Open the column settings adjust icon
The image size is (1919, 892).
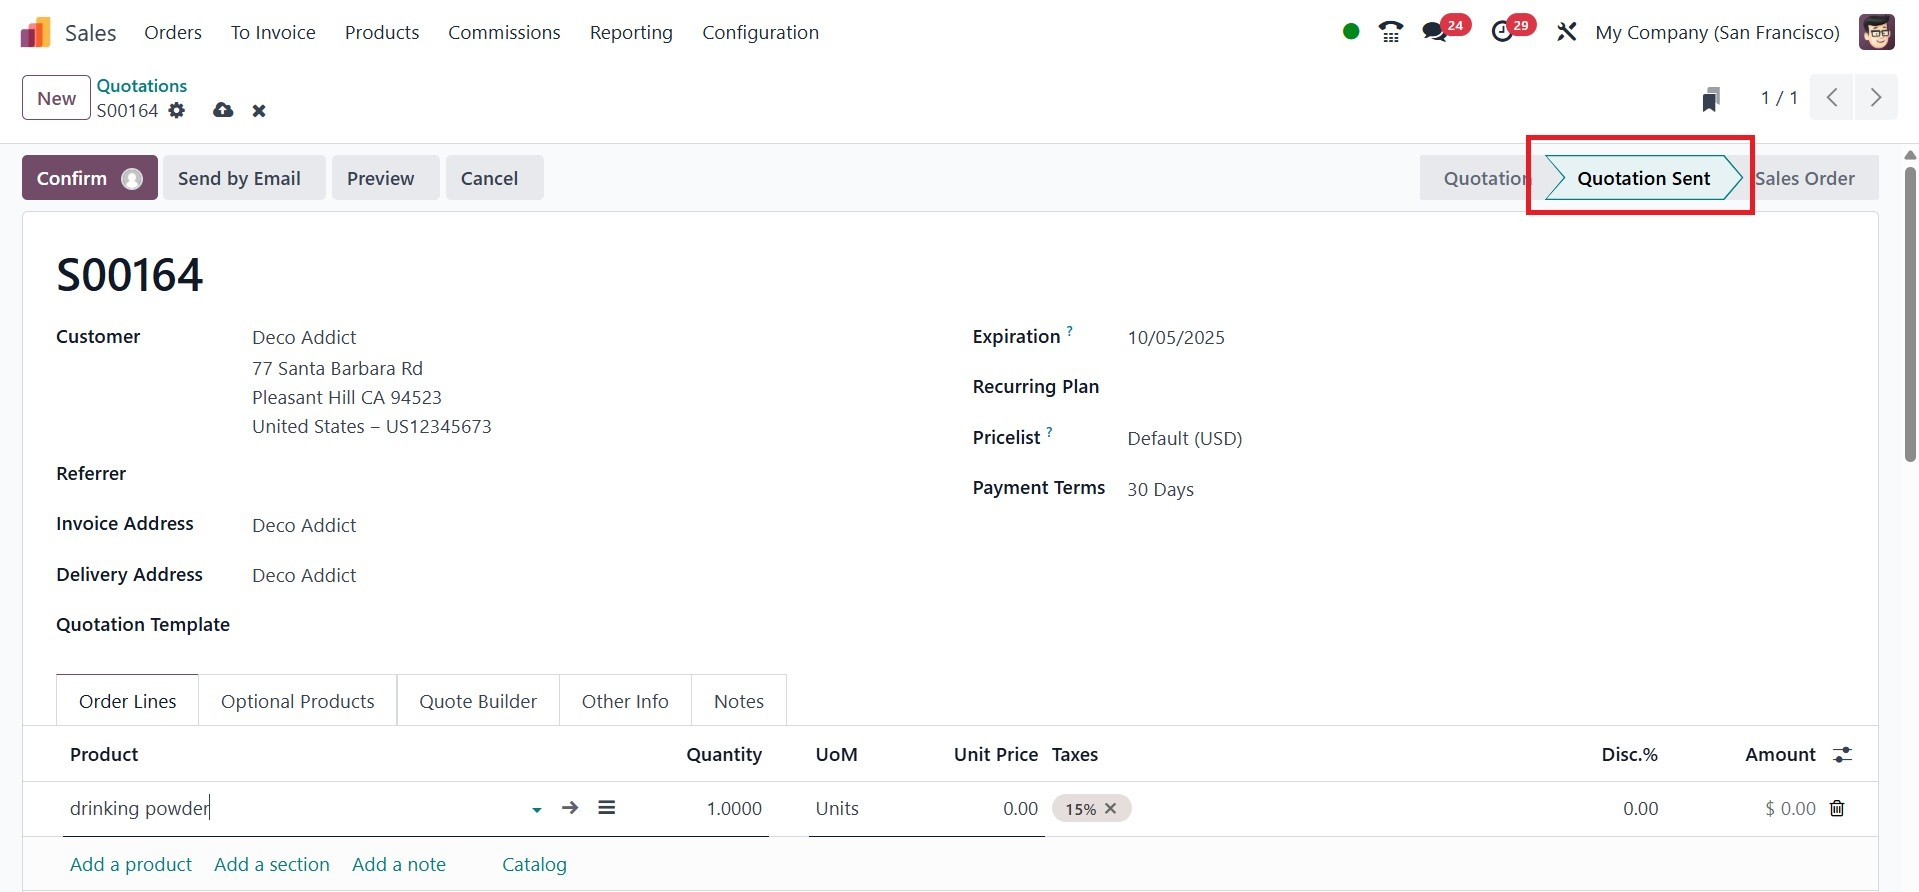coord(1842,755)
